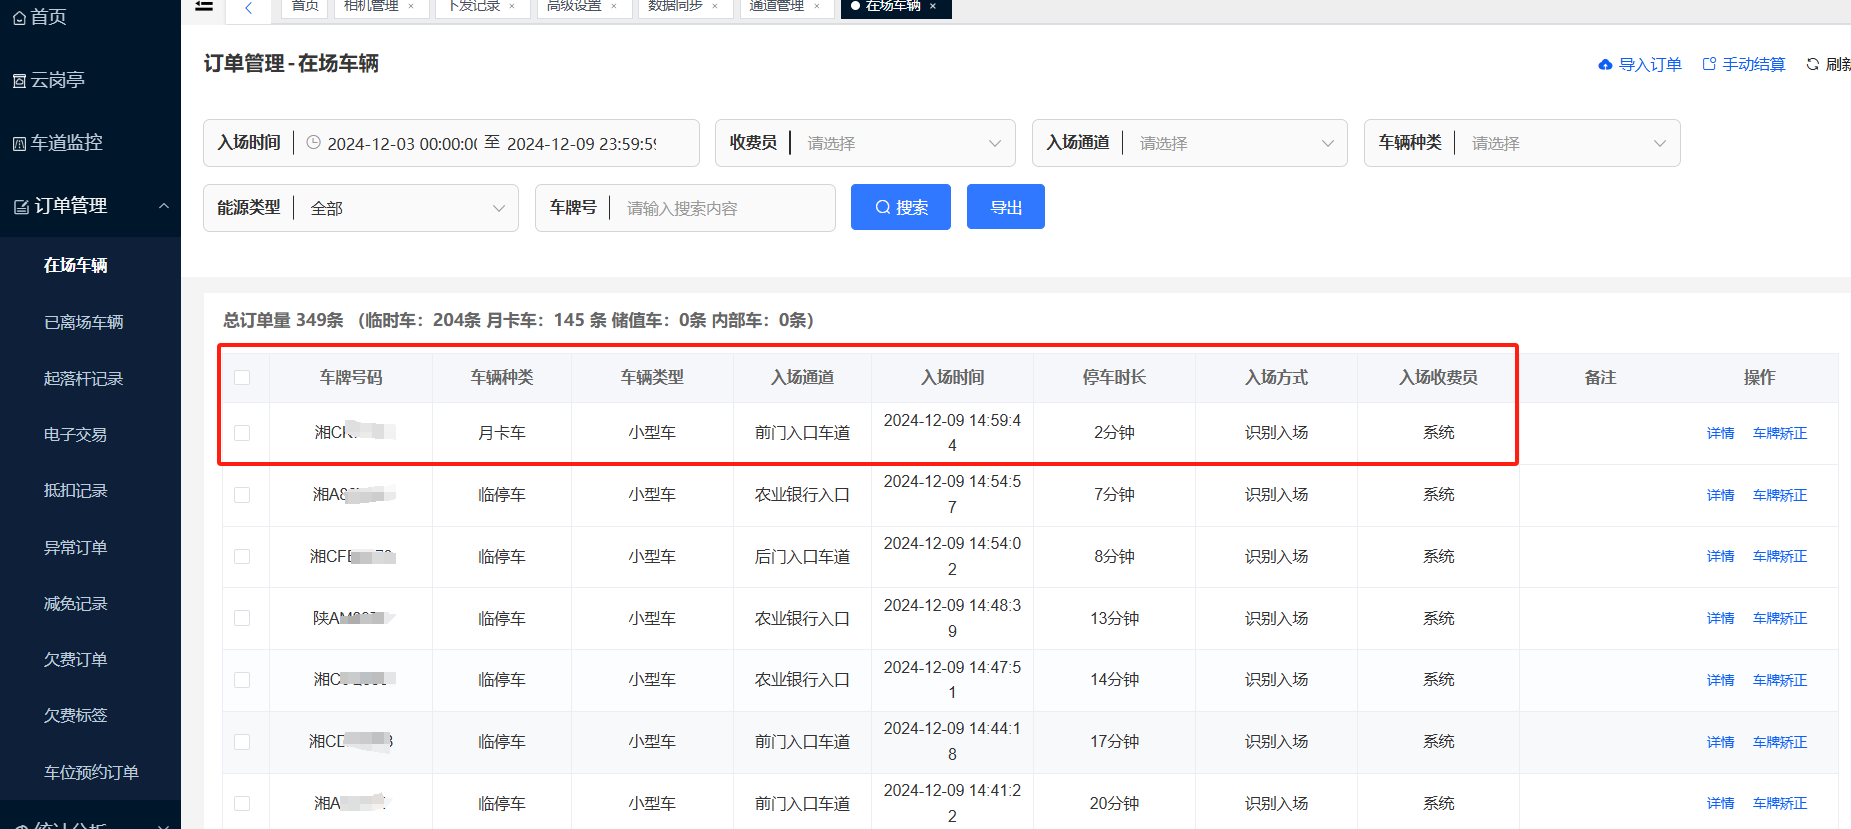Image resolution: width=1851 pixels, height=829 pixels.
Task: Click 车牌矫正 for the 13分钟 row
Action: [x=1780, y=618]
